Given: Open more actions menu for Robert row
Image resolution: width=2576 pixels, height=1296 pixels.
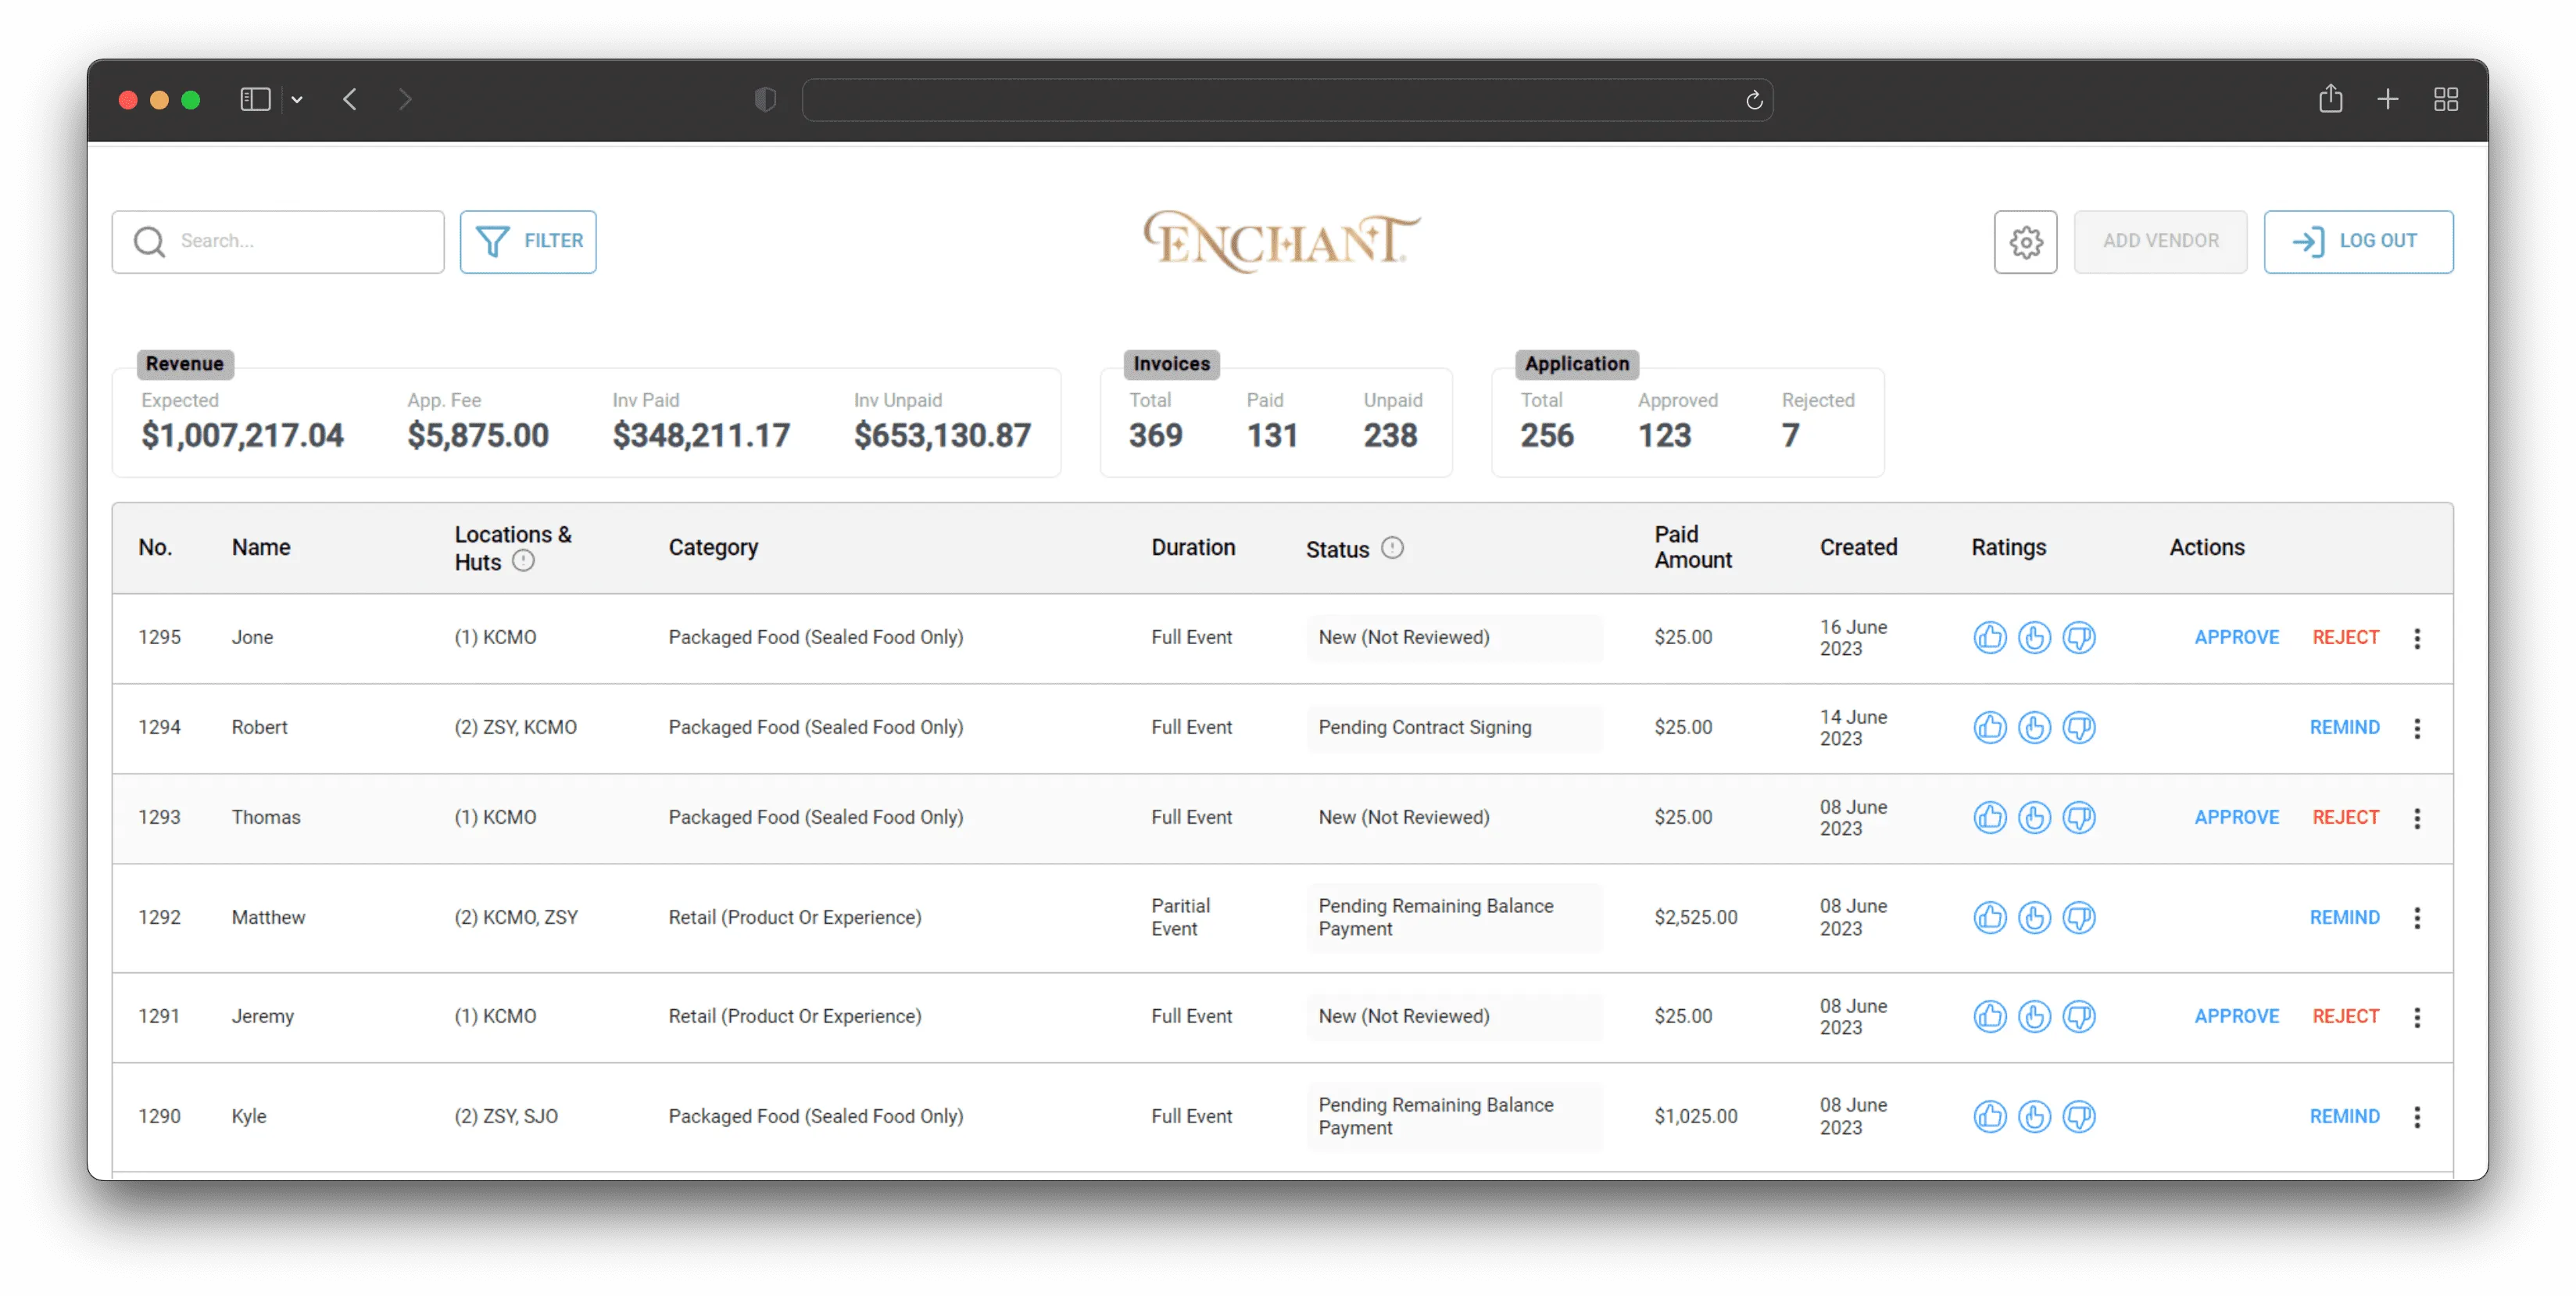Looking at the screenshot, I should coord(2417,728).
